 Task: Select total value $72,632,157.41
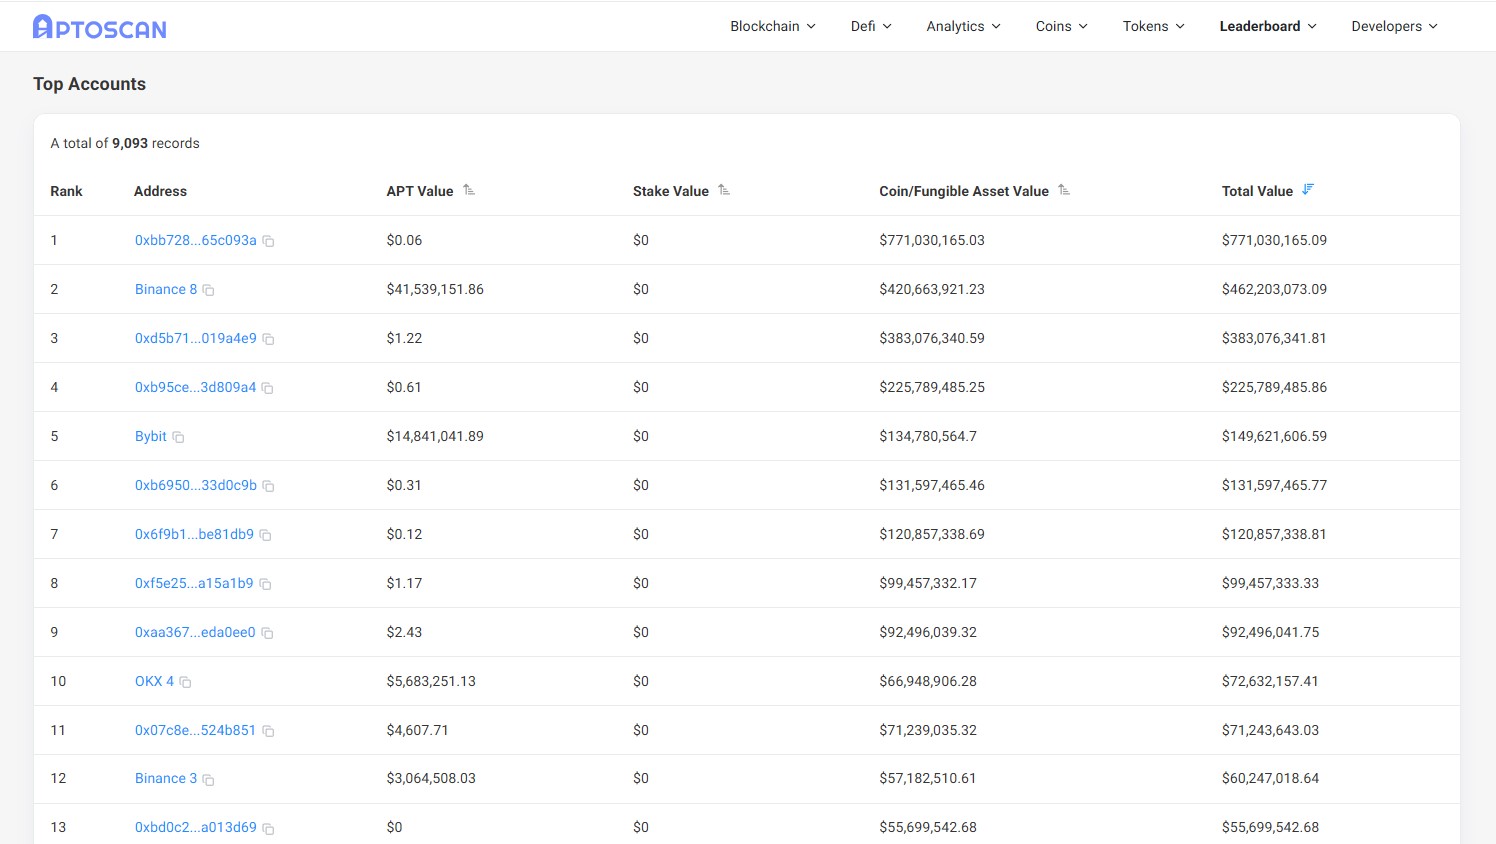tap(1270, 681)
